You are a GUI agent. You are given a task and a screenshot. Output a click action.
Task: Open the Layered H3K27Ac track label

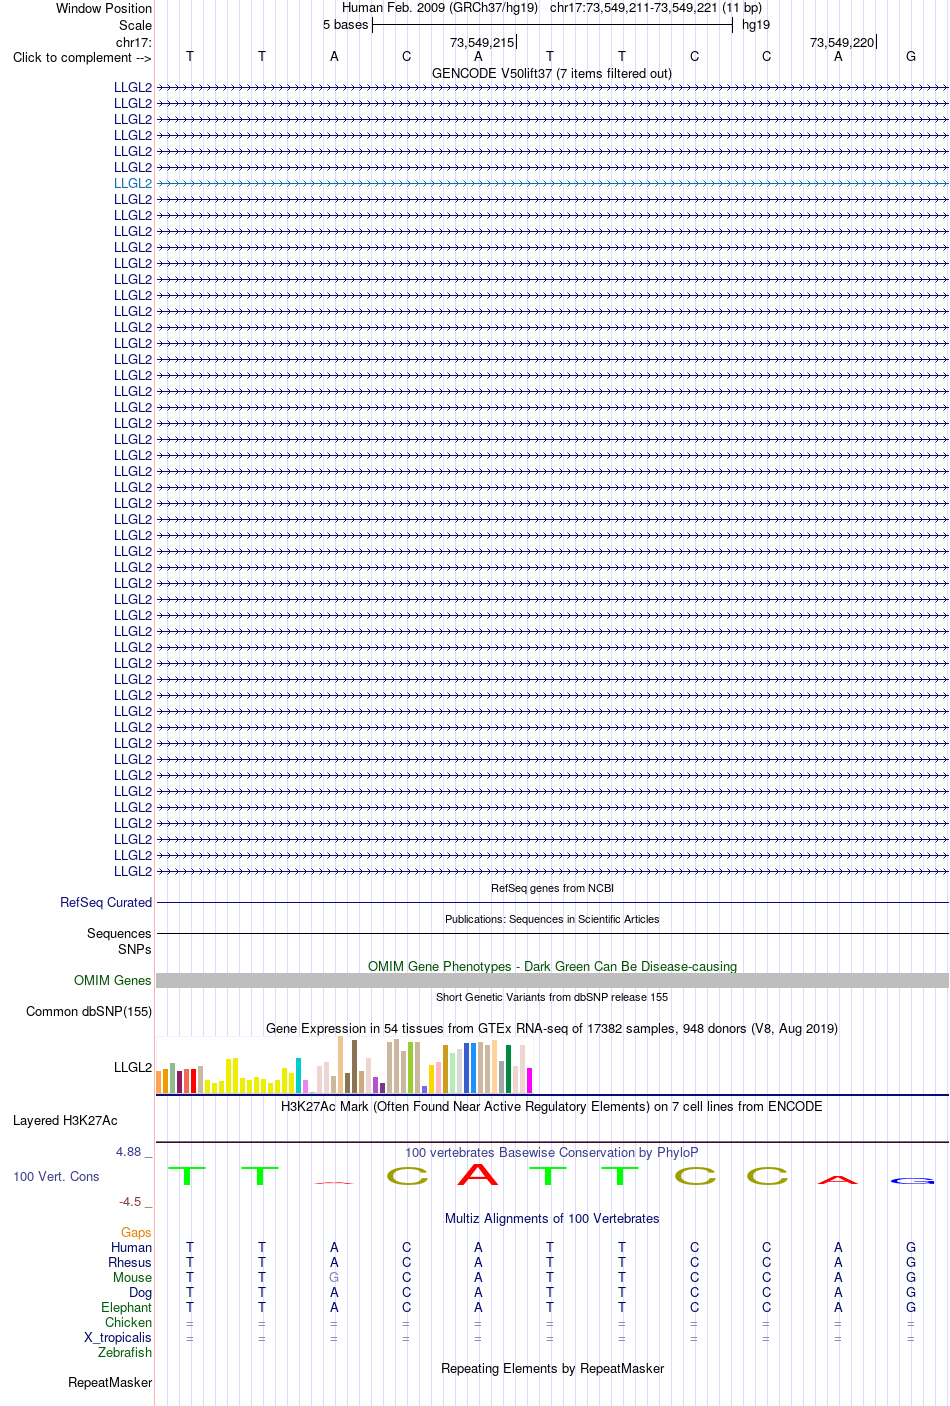65,1120
